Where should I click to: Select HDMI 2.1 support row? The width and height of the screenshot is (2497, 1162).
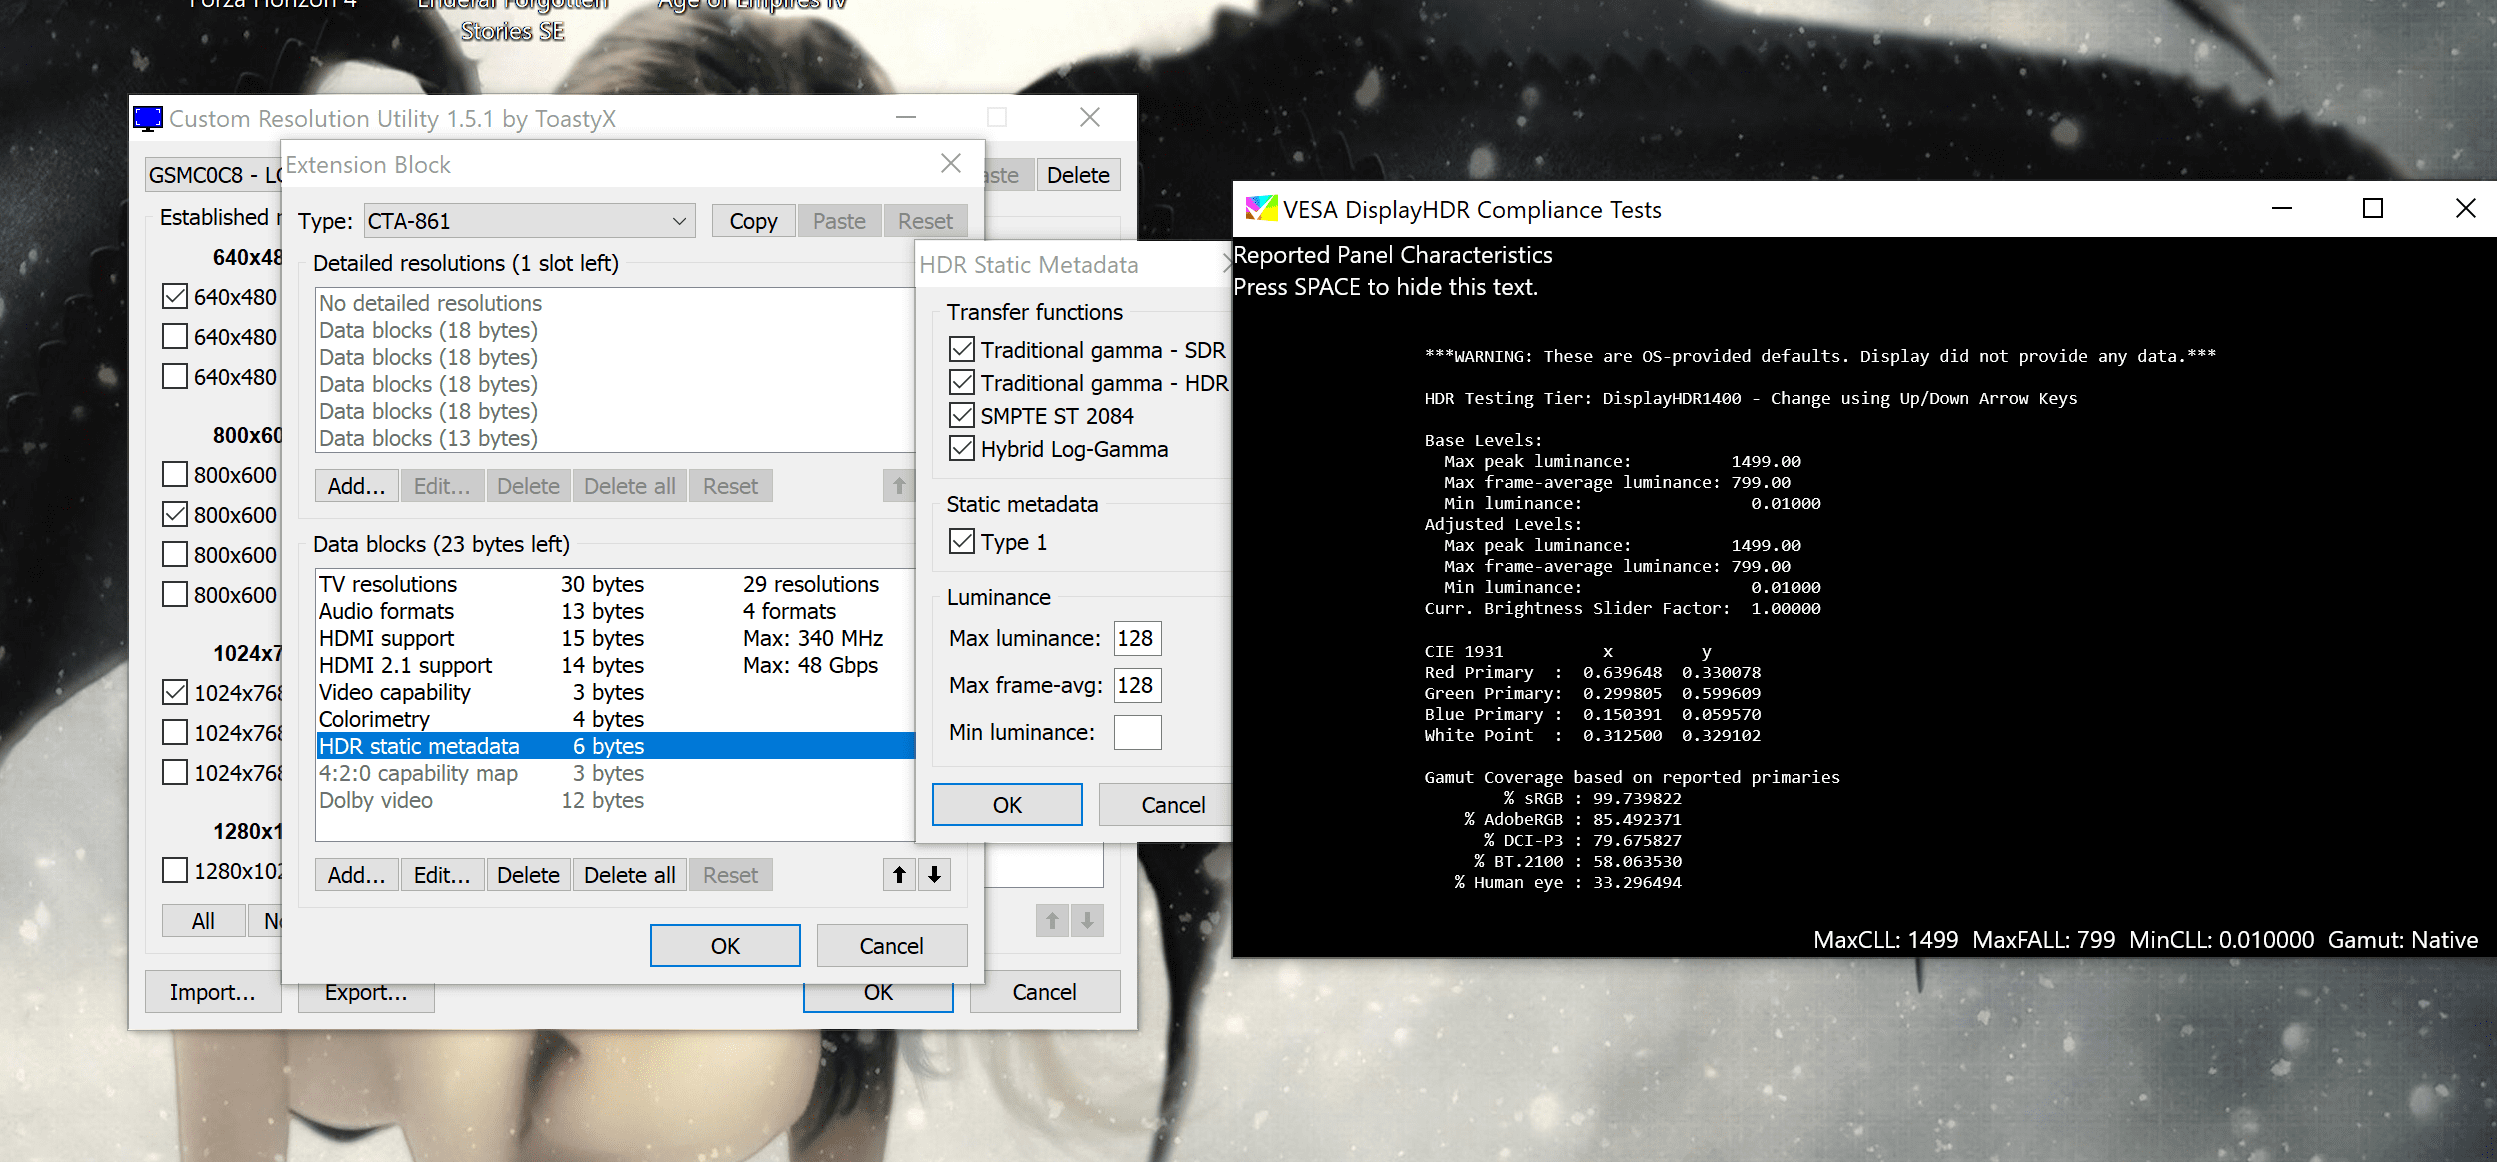615,665
